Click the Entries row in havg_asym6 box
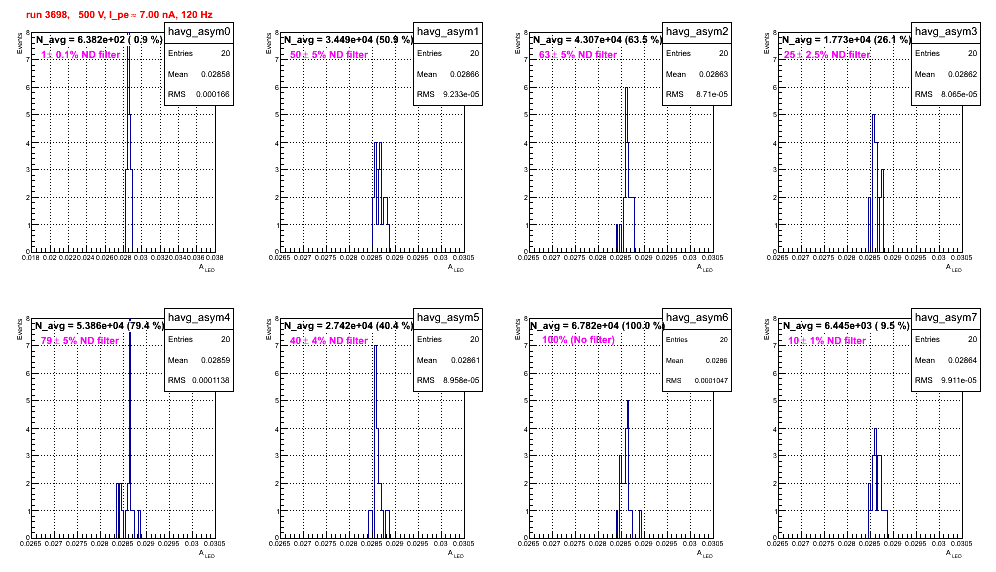996x572 pixels. pyautogui.click(x=697, y=339)
